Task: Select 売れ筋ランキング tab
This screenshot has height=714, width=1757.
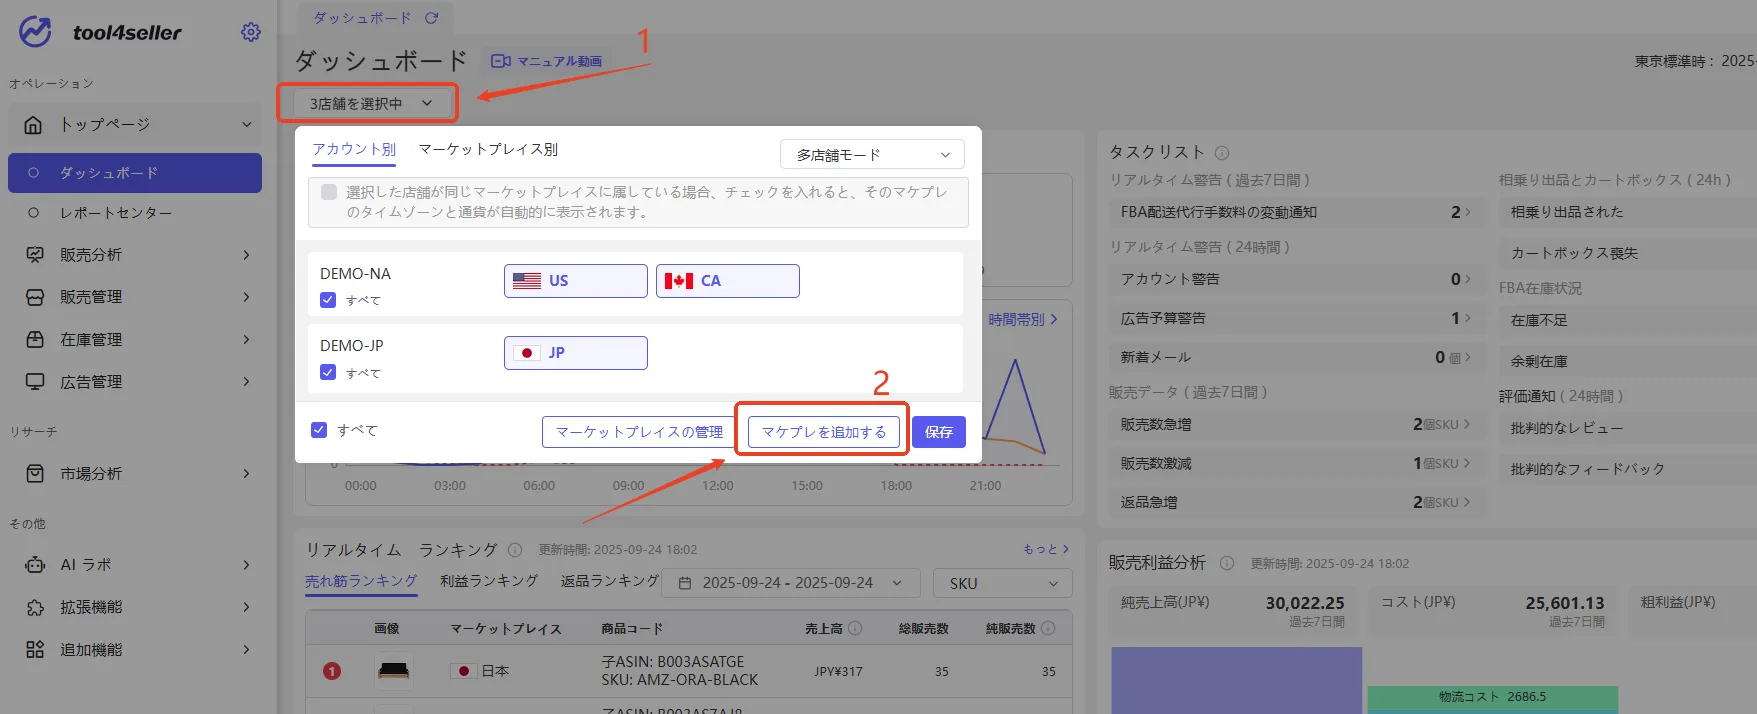Action: [361, 581]
